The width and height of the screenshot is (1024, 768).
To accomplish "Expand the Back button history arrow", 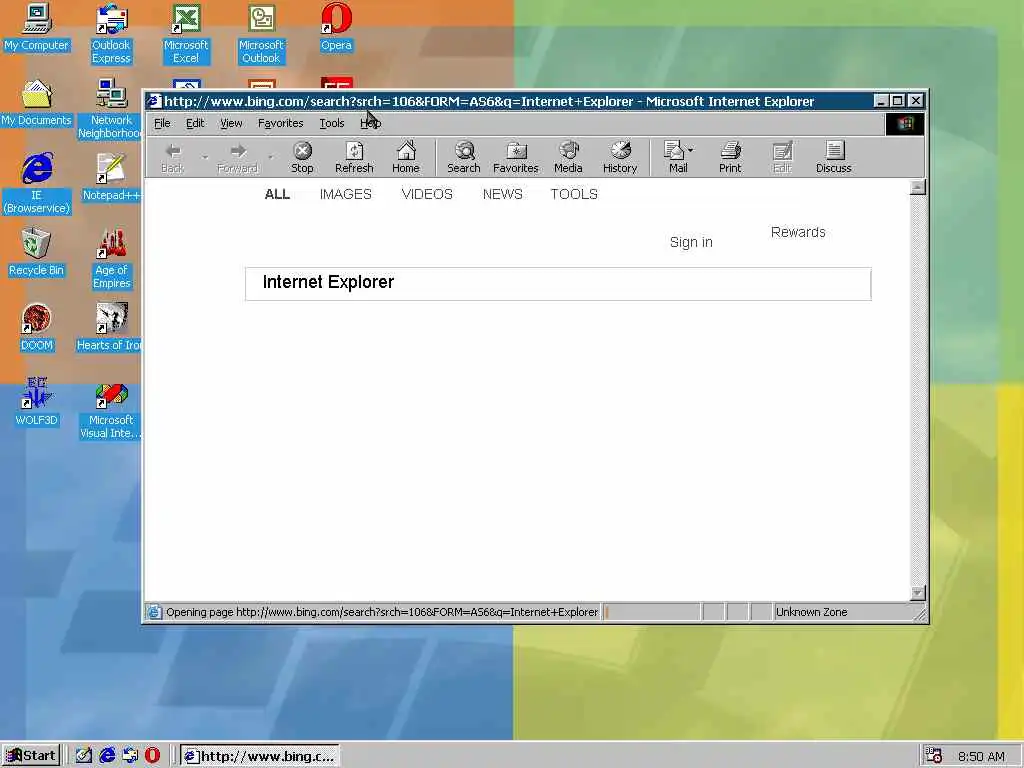I will pyautogui.click(x=205, y=157).
